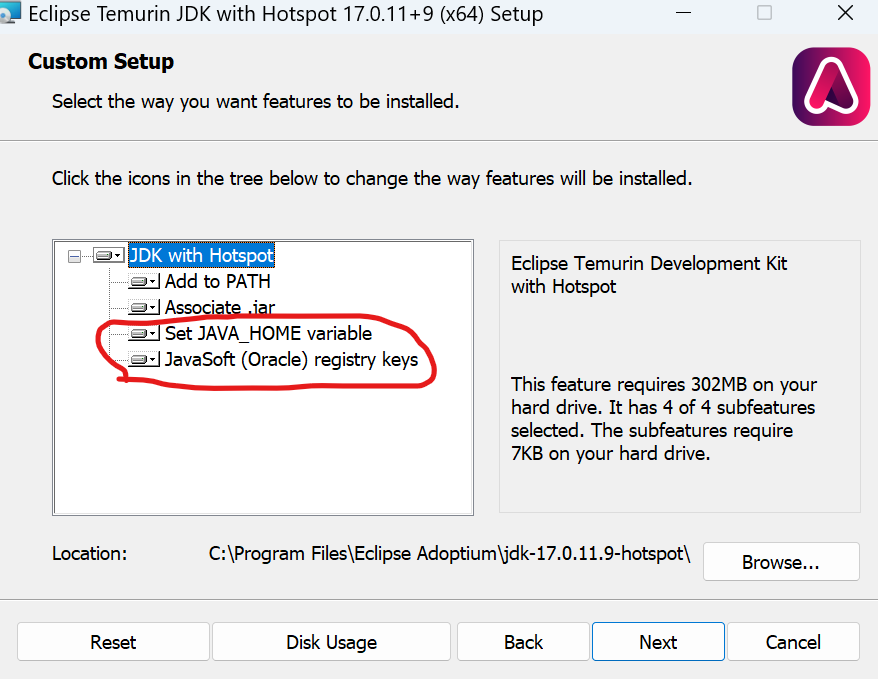Viewport: 878px width, 679px height.
Task: Go Back to the previous step
Action: [x=523, y=641]
